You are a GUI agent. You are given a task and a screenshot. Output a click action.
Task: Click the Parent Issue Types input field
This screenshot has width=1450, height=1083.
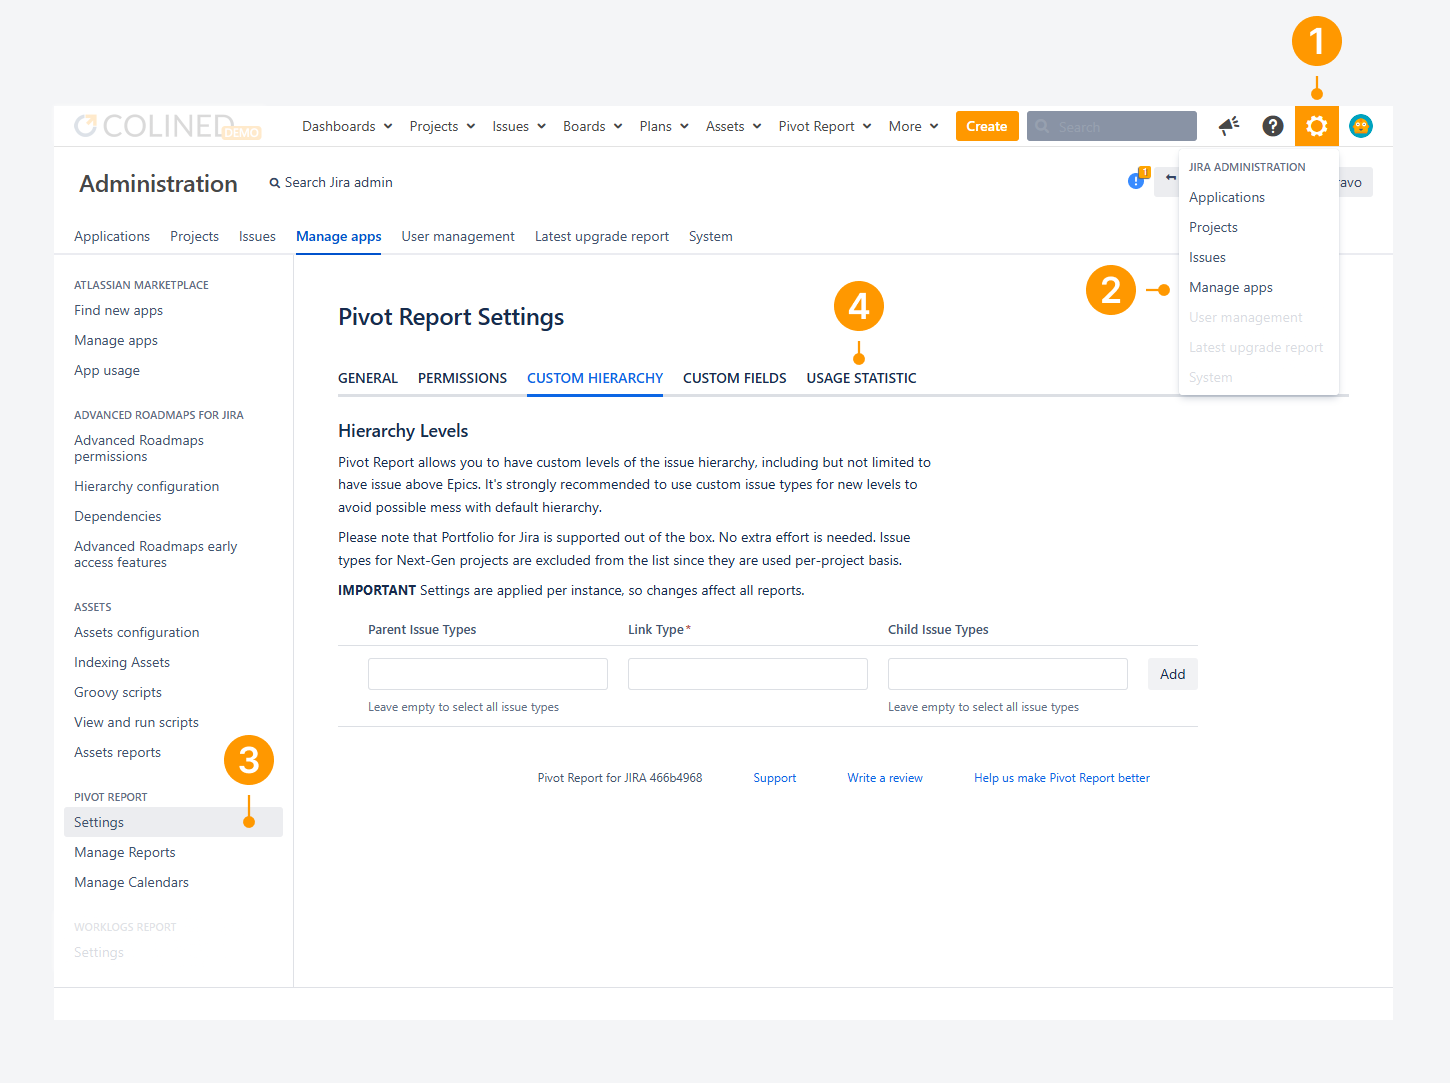[x=488, y=674]
